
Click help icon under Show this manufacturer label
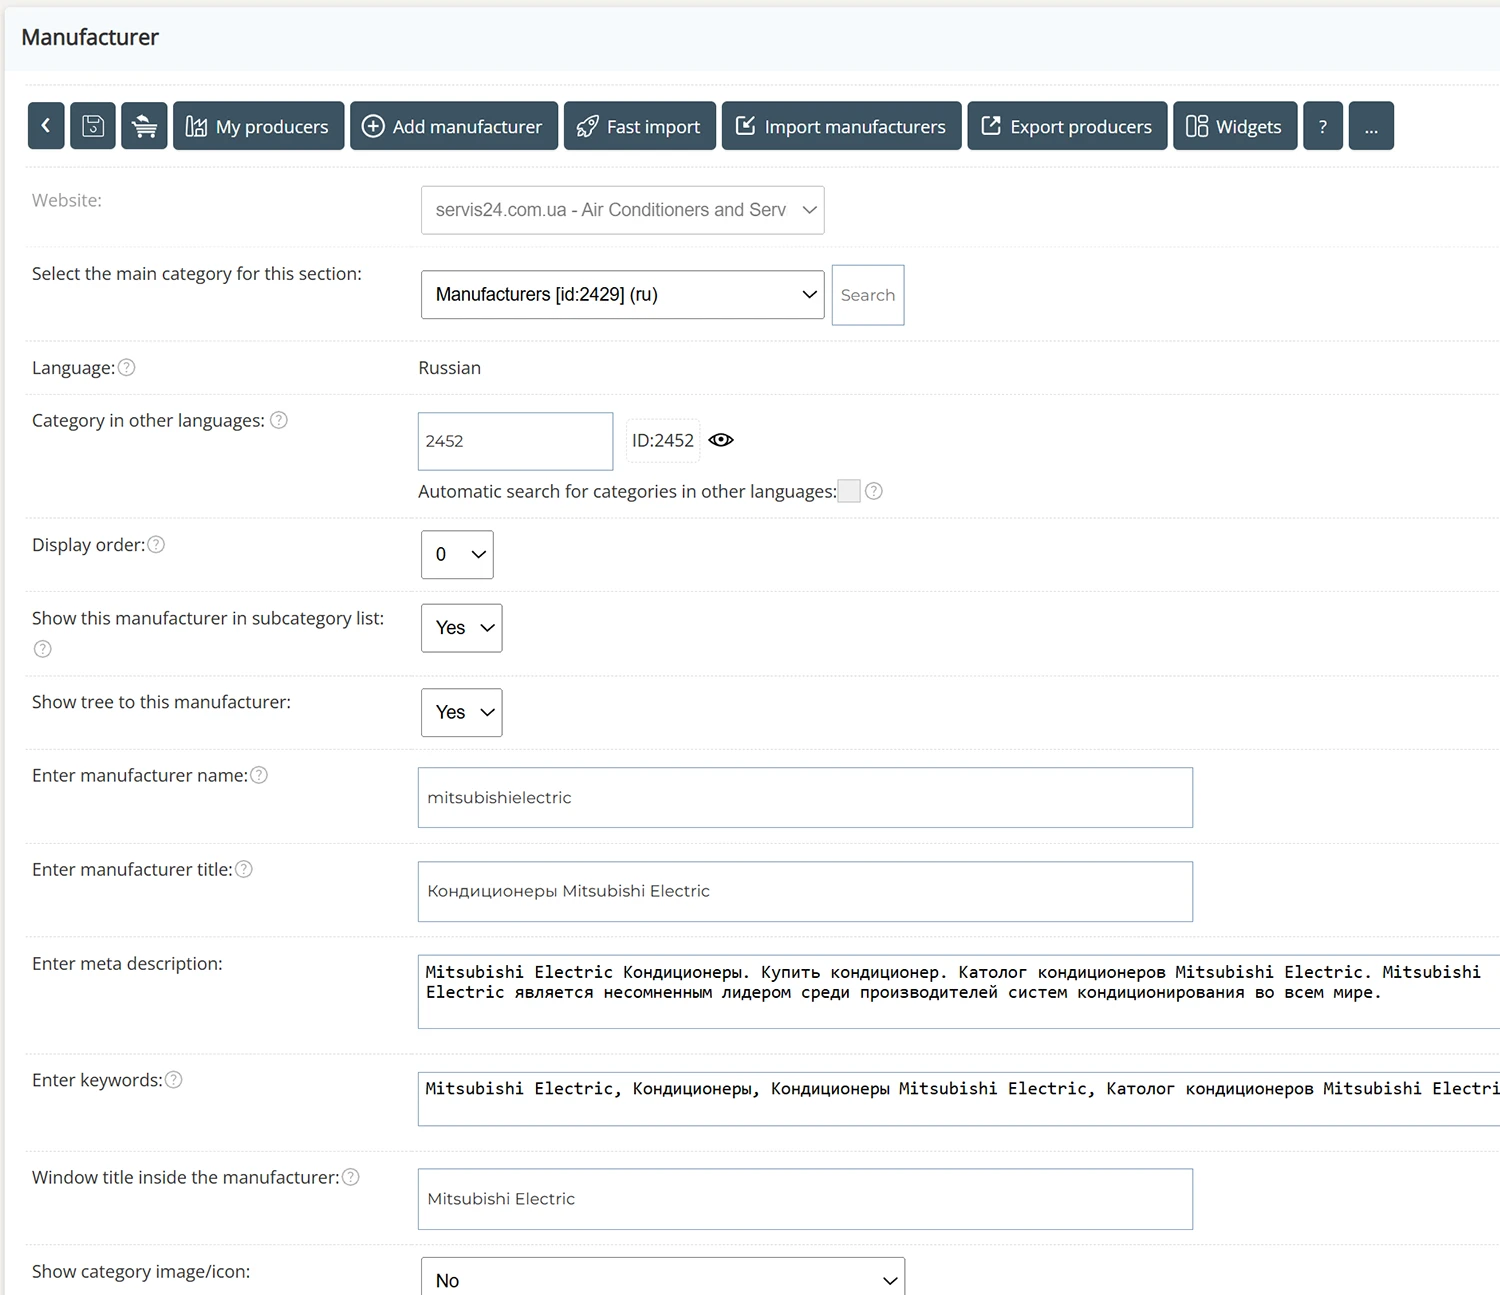click(42, 649)
